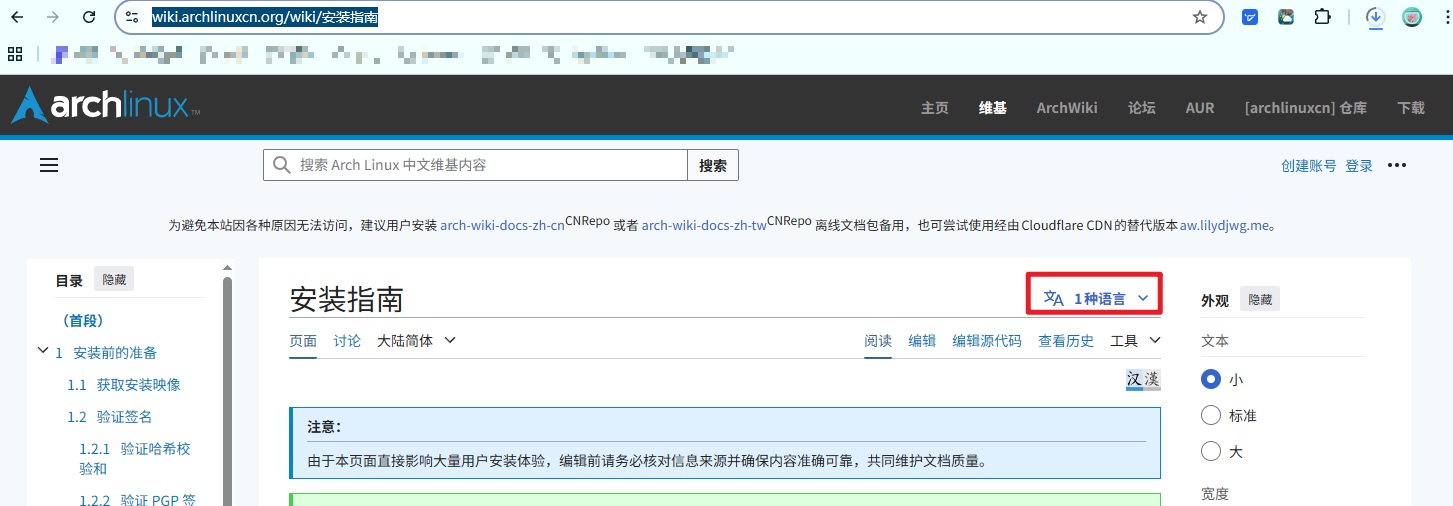Open the browser profile avatar
Viewport: 1453px width, 506px height.
[x=1412, y=17]
